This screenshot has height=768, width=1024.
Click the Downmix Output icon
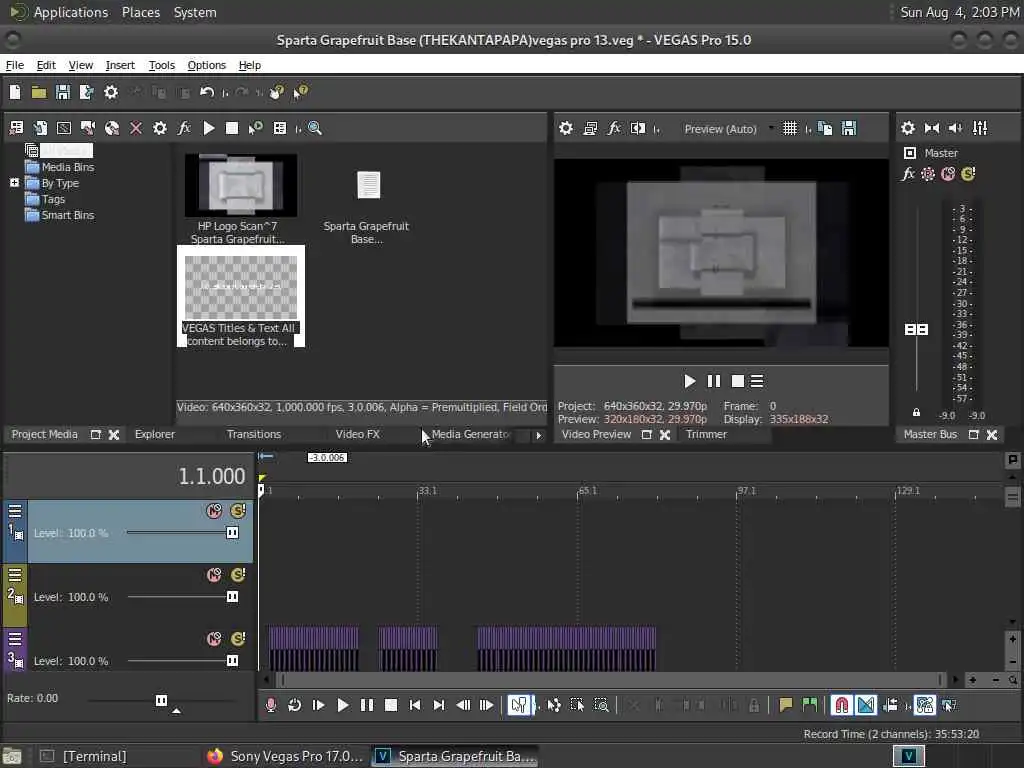click(932, 128)
